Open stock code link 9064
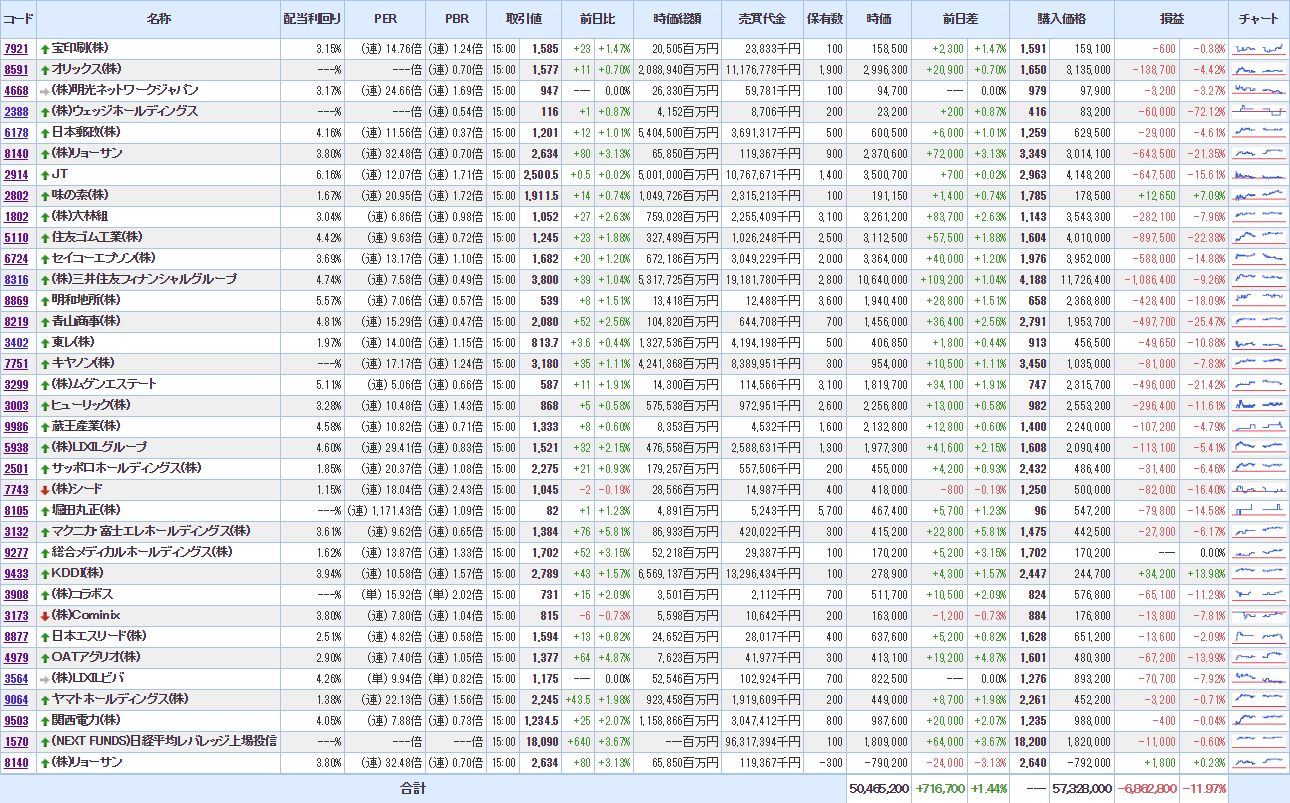 click(16, 699)
